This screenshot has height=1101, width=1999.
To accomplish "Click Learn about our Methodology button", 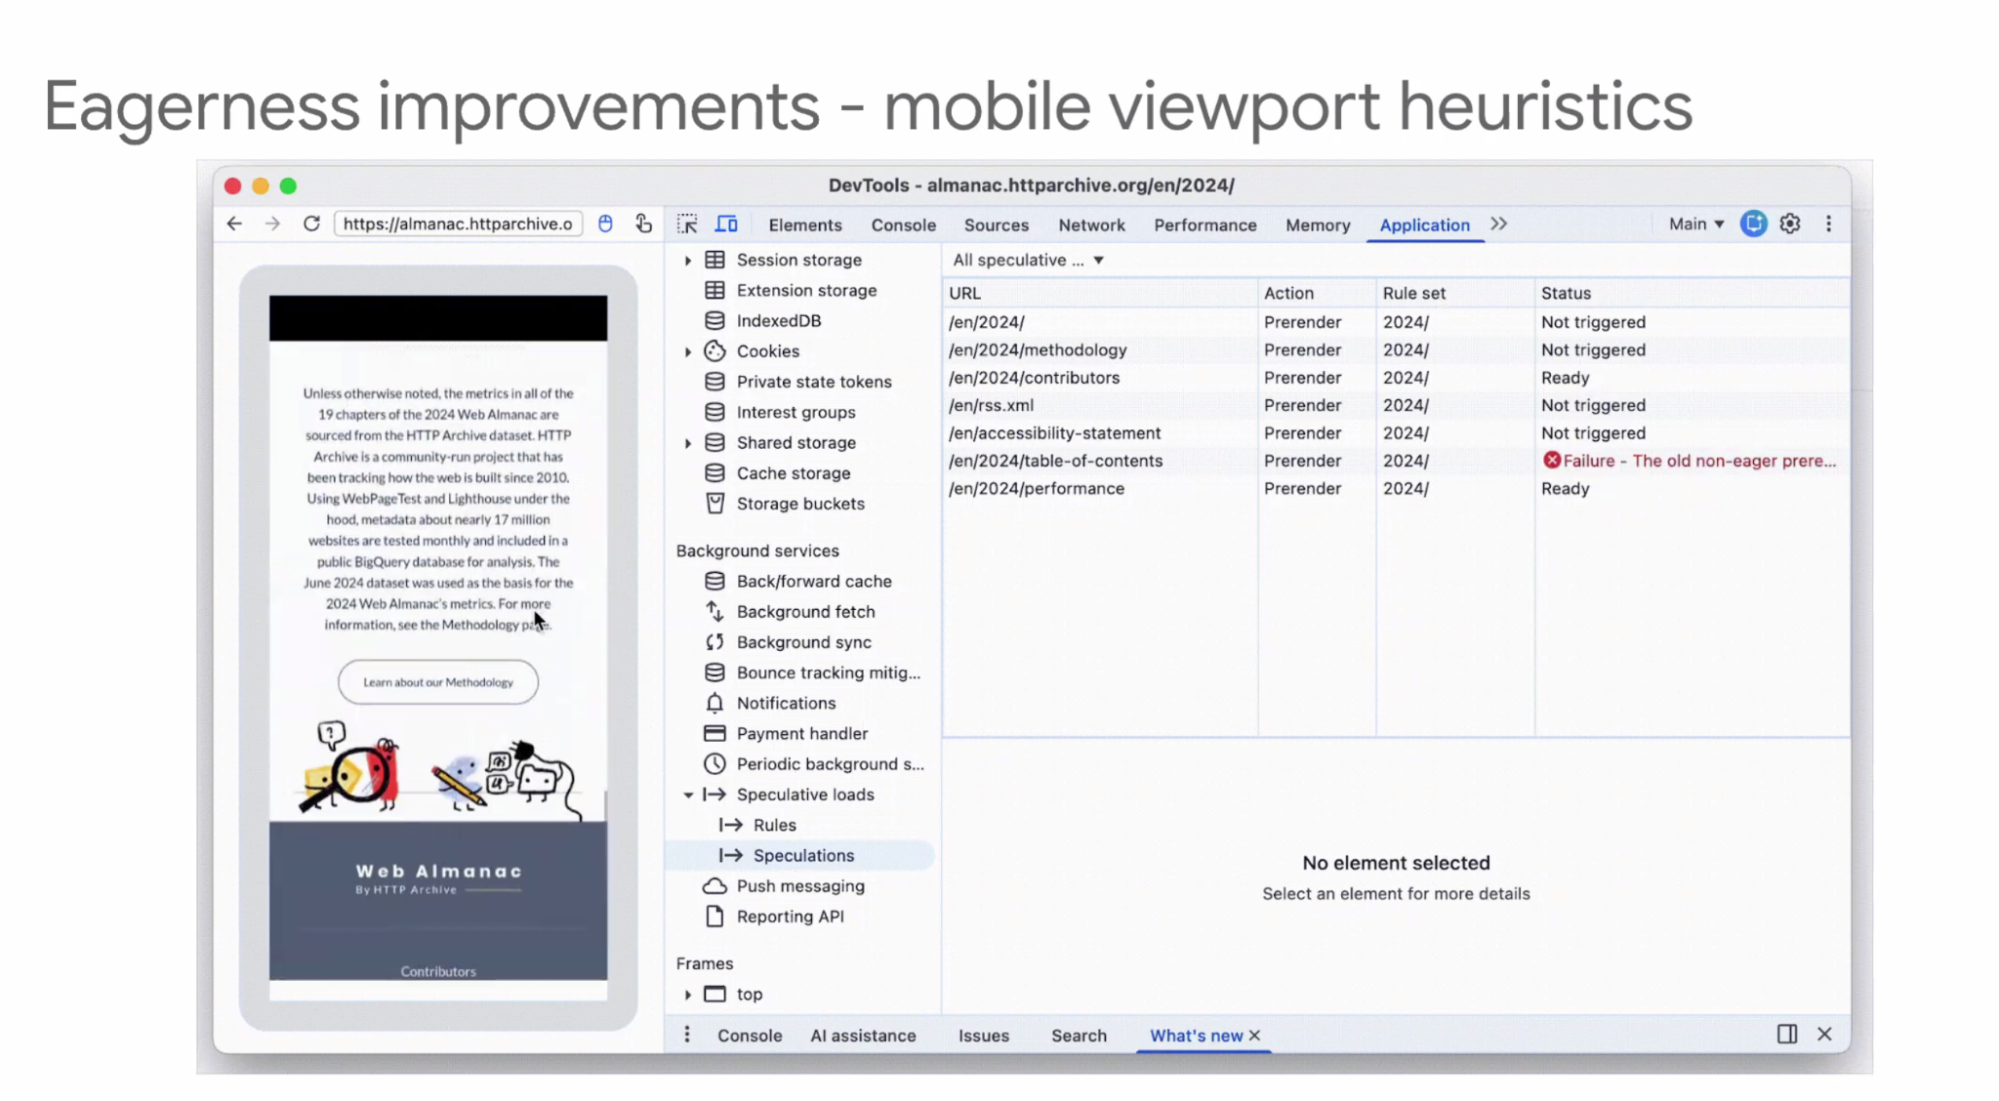I will point(438,682).
